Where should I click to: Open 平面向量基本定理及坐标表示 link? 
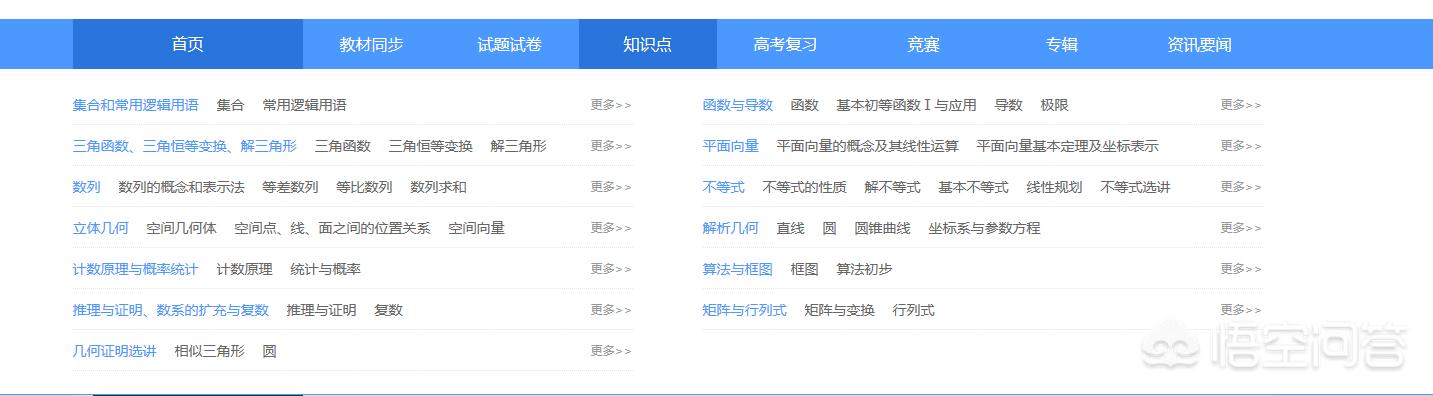tap(1068, 145)
